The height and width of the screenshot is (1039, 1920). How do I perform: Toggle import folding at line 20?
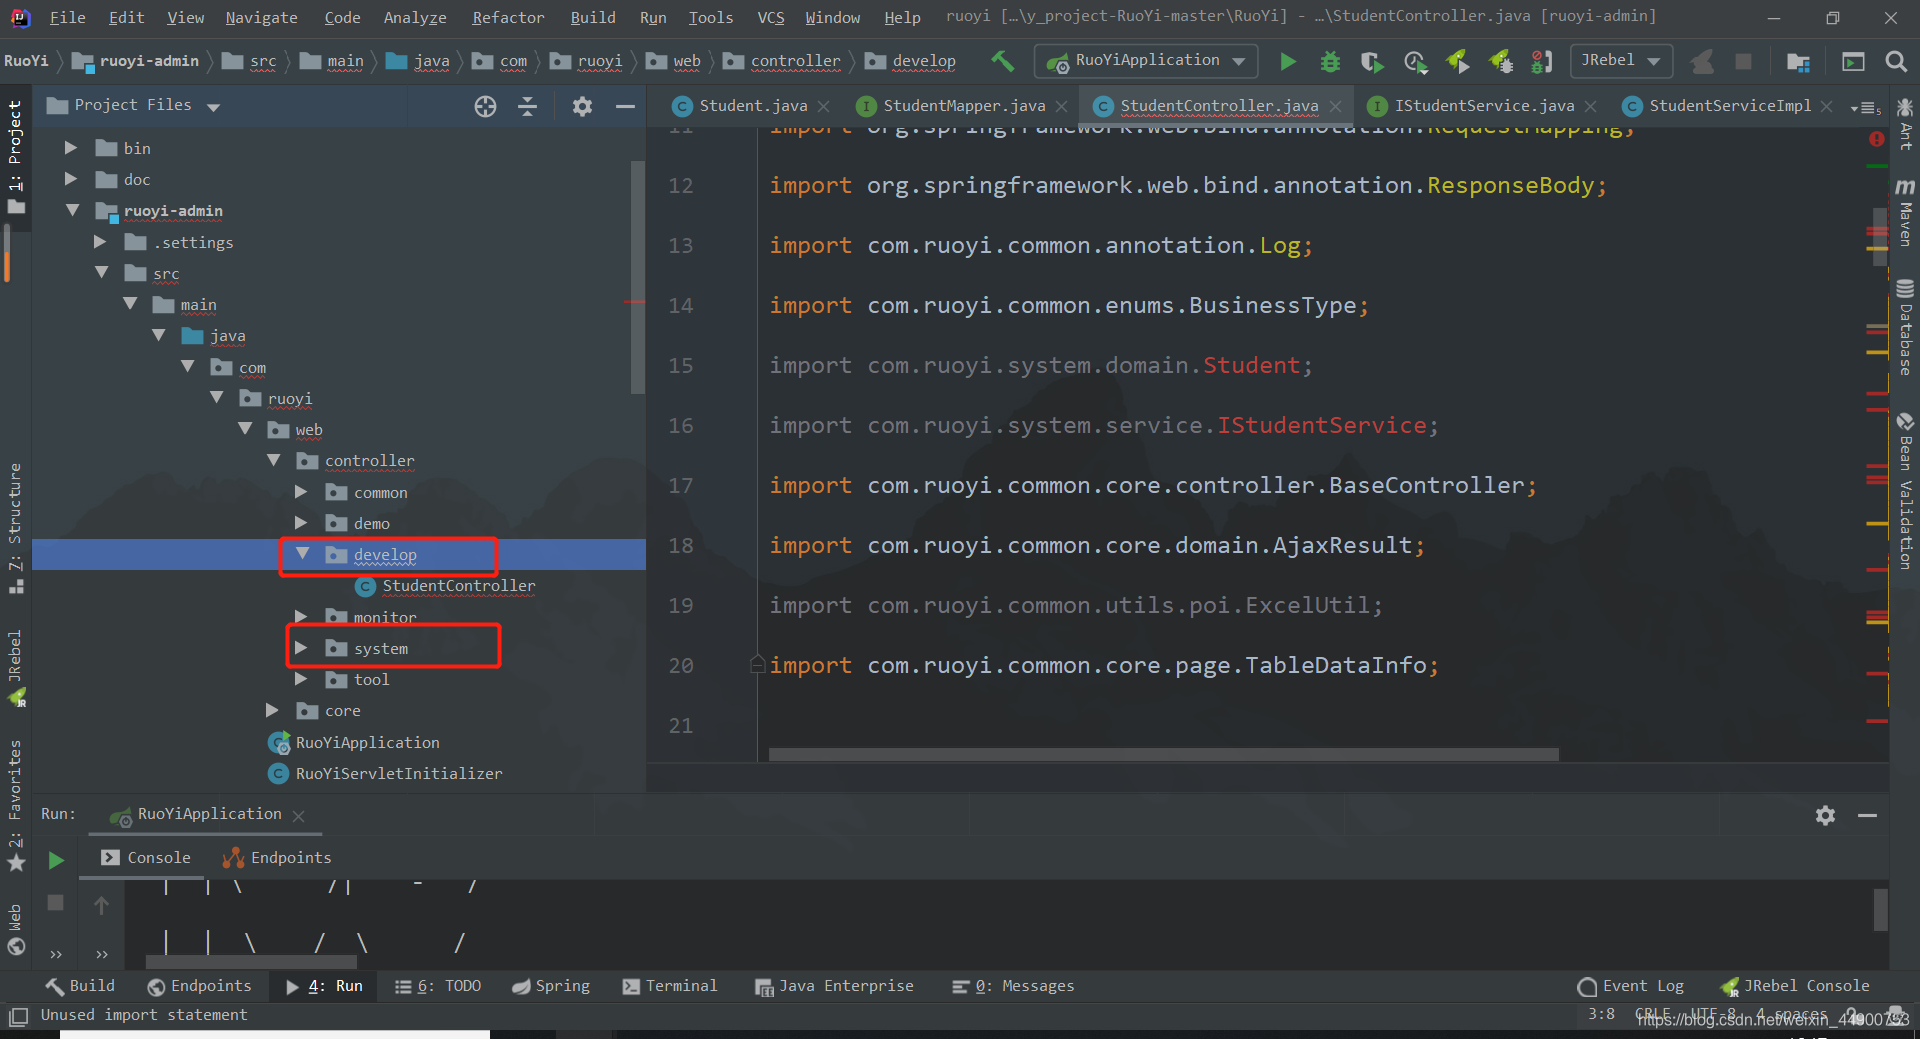(x=758, y=665)
